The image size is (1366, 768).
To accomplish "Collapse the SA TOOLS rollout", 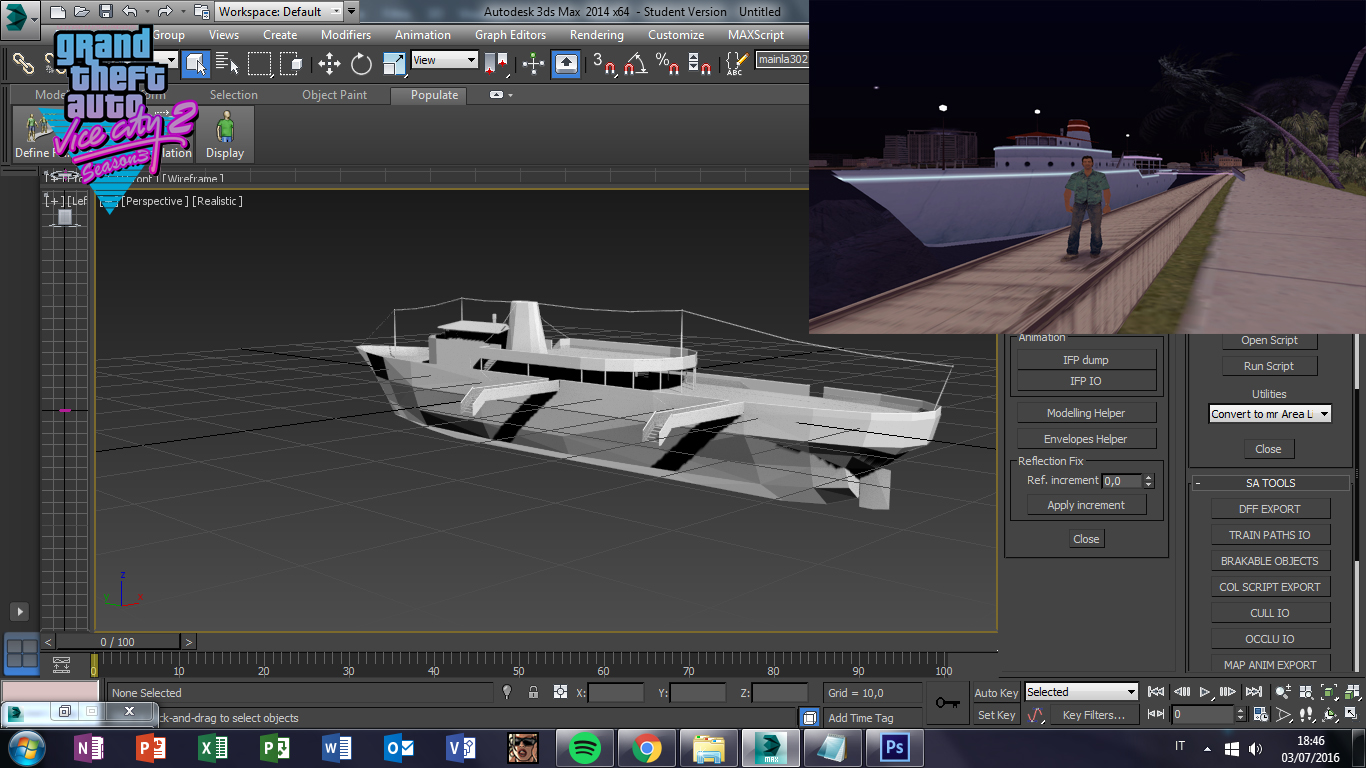I will tap(1270, 483).
